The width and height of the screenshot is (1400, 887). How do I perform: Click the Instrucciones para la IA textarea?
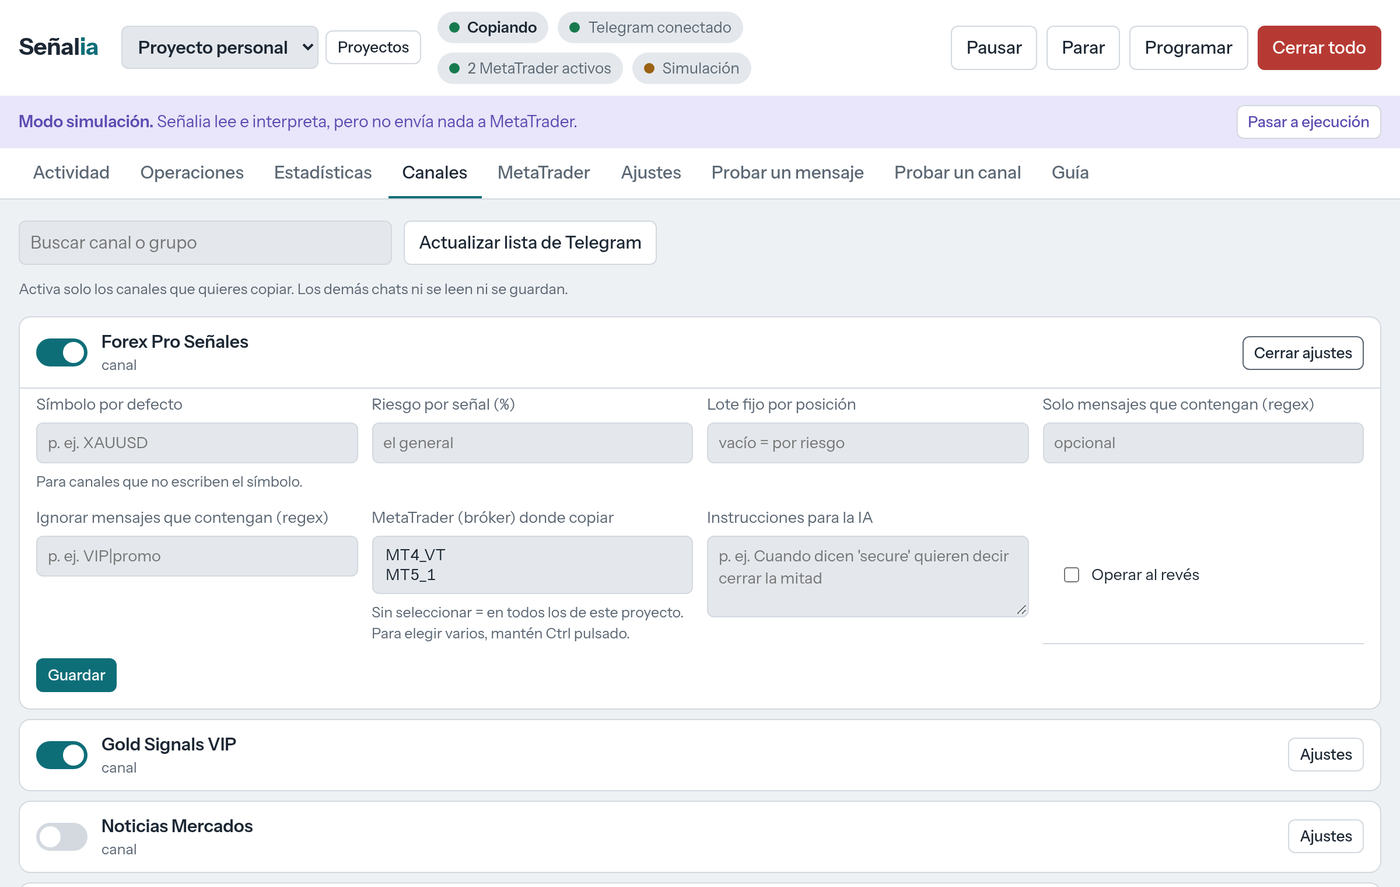[867, 576]
